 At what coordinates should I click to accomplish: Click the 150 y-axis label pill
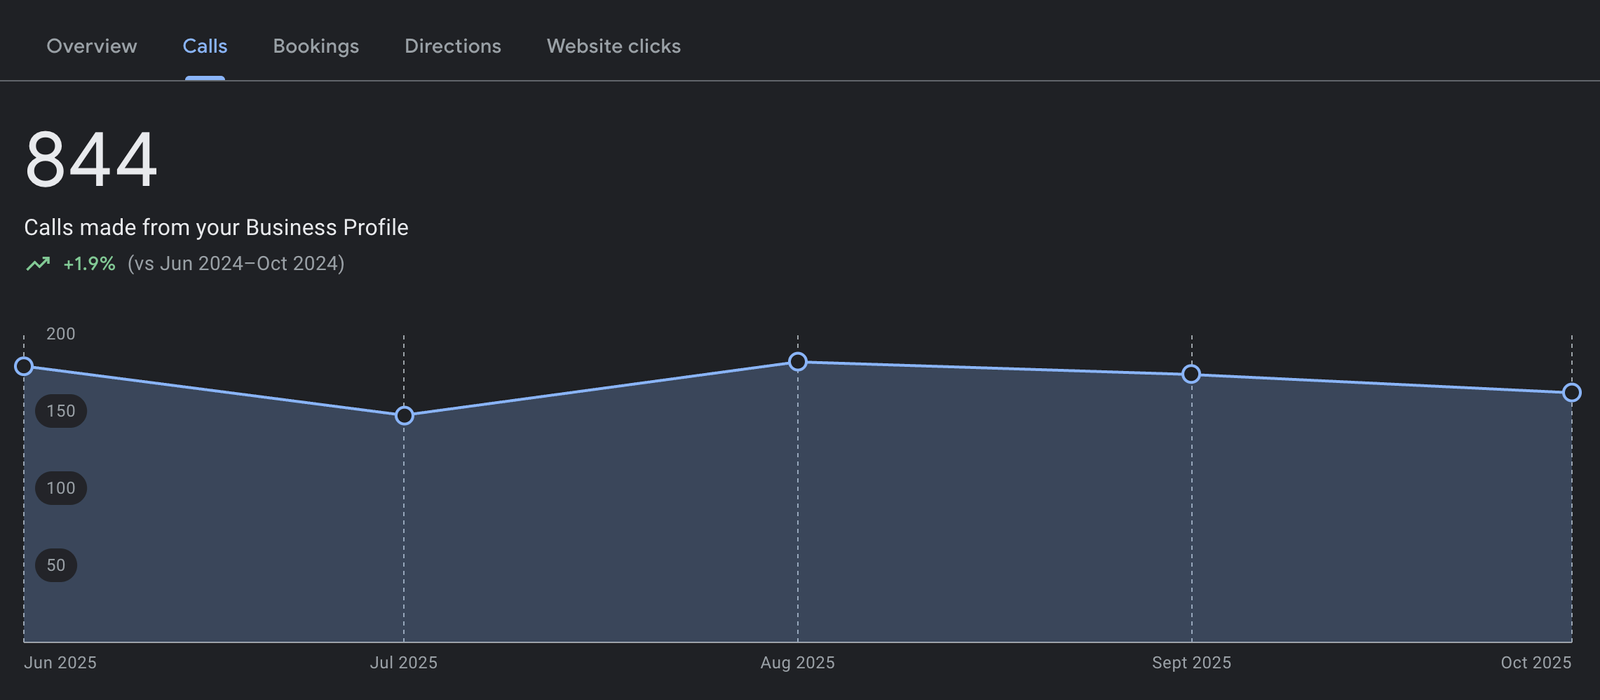click(x=61, y=411)
